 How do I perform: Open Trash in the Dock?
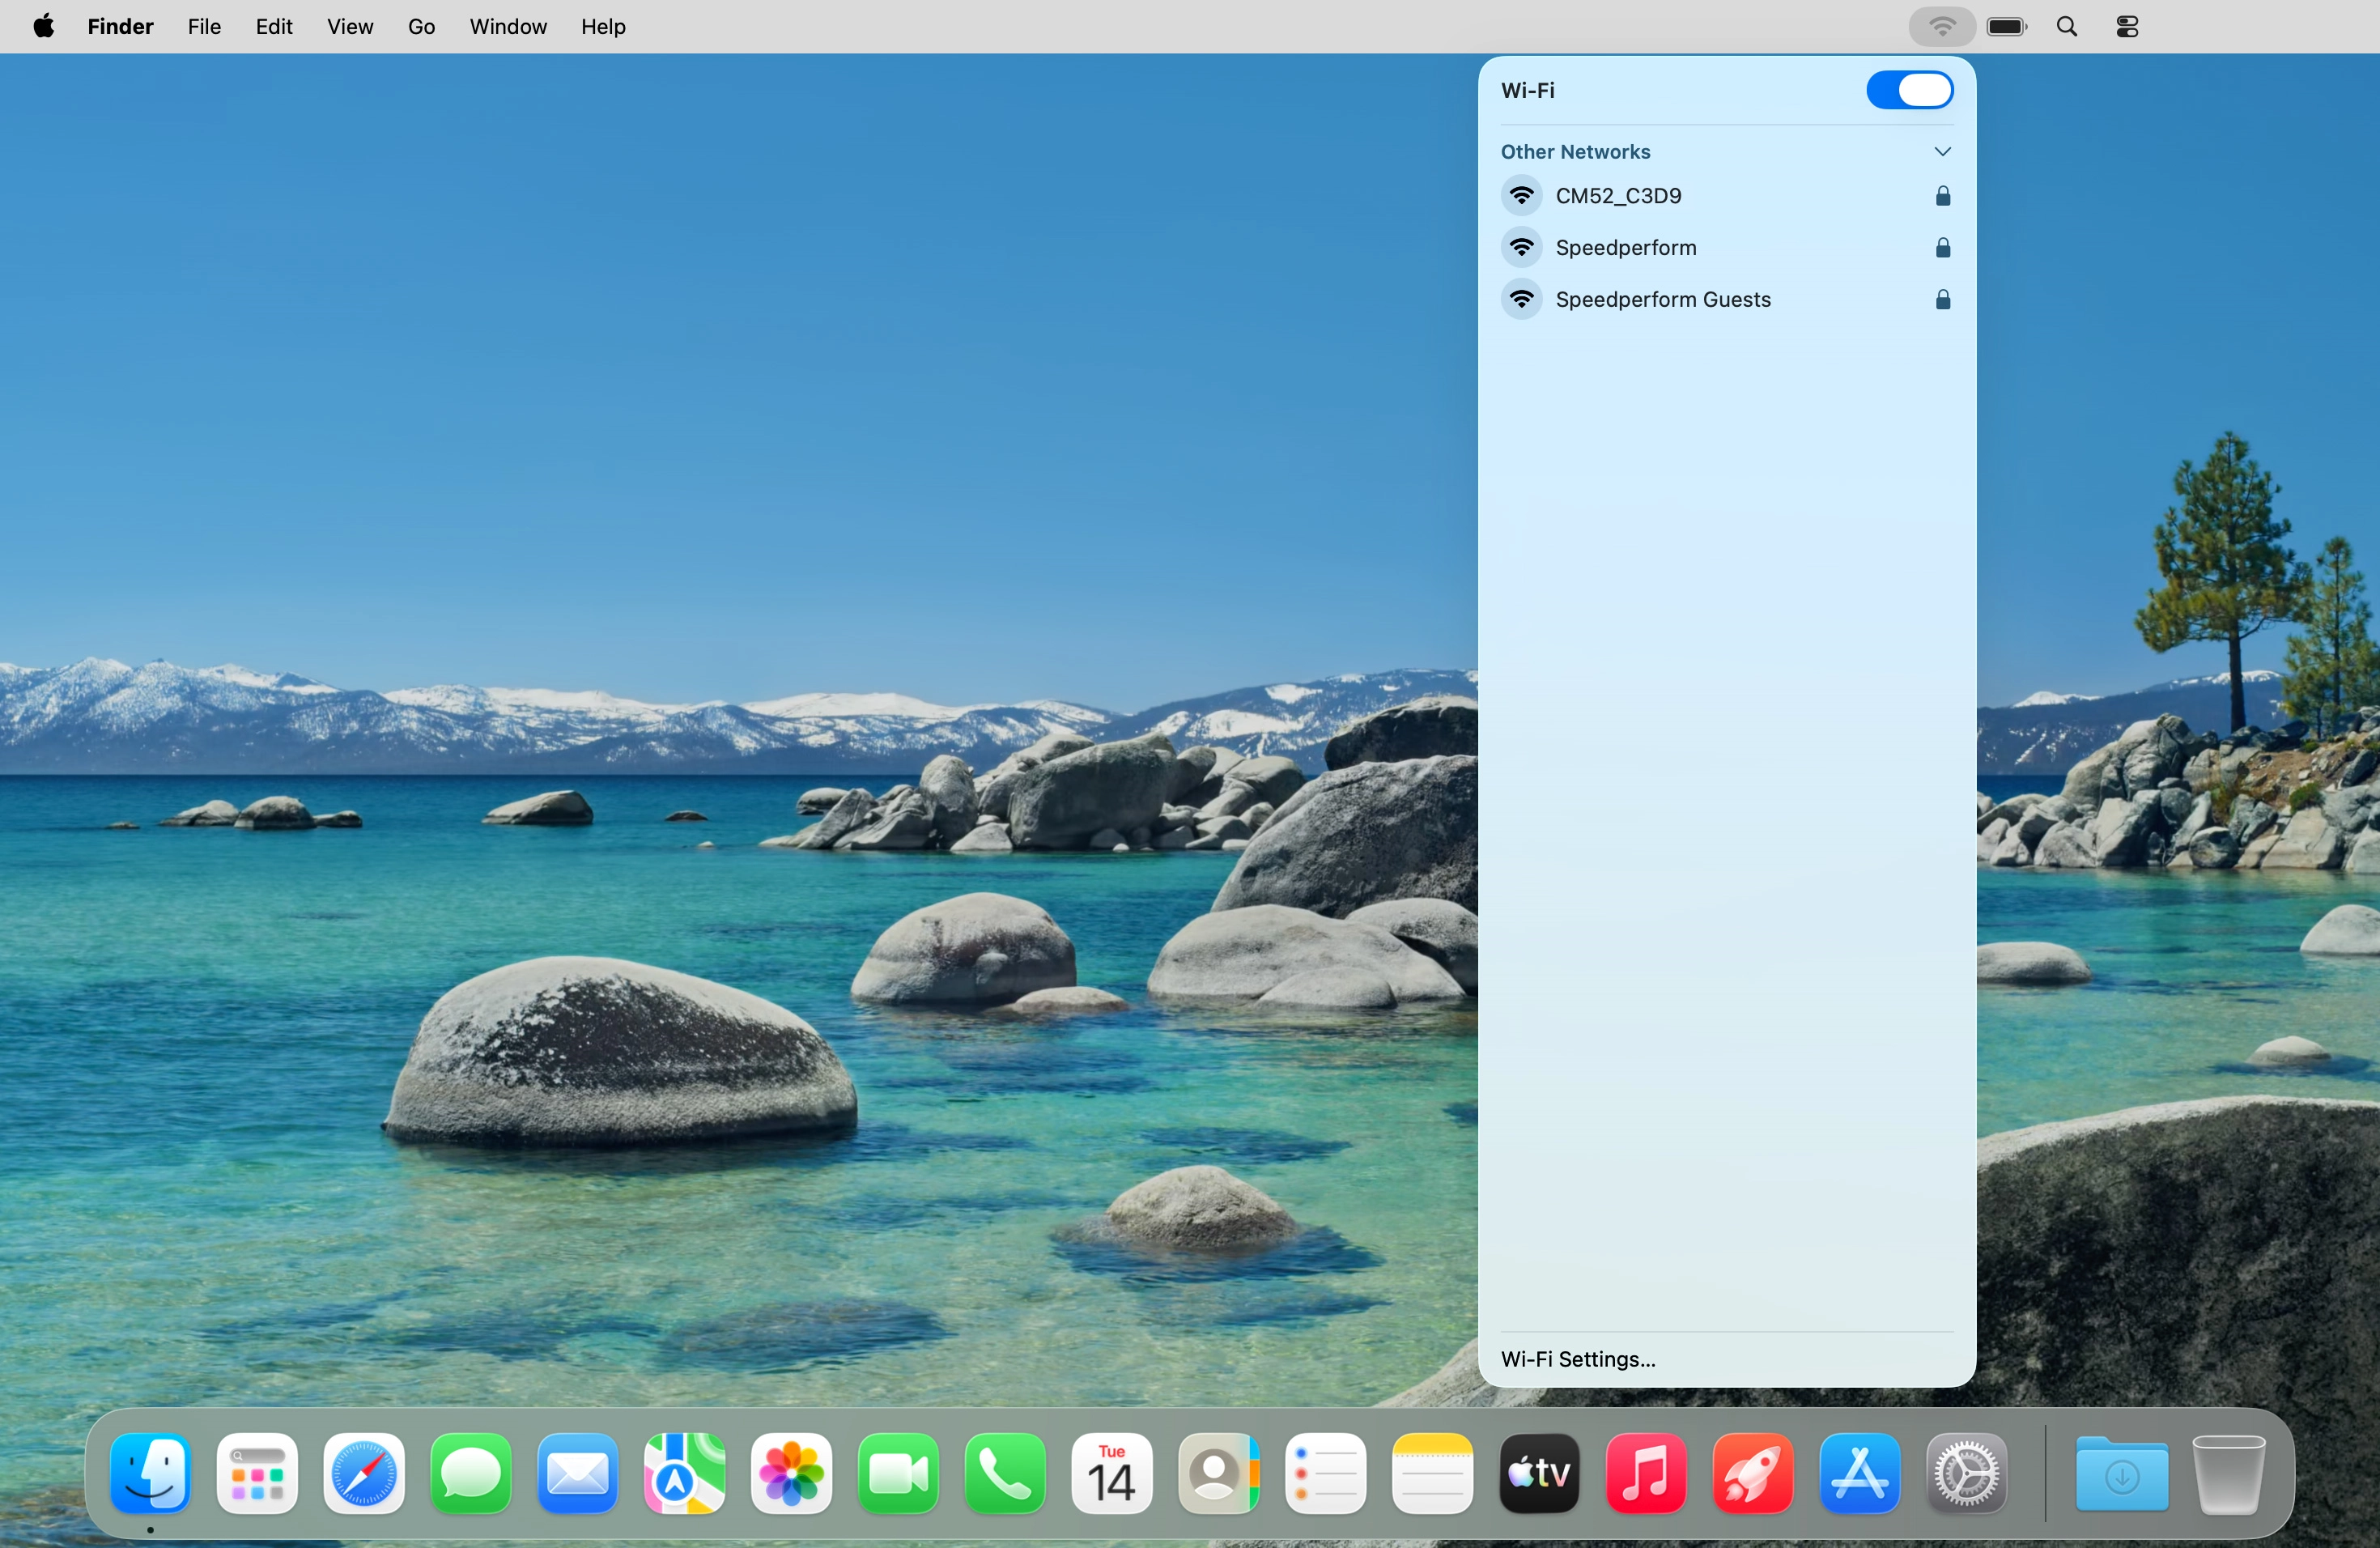(x=2228, y=1474)
